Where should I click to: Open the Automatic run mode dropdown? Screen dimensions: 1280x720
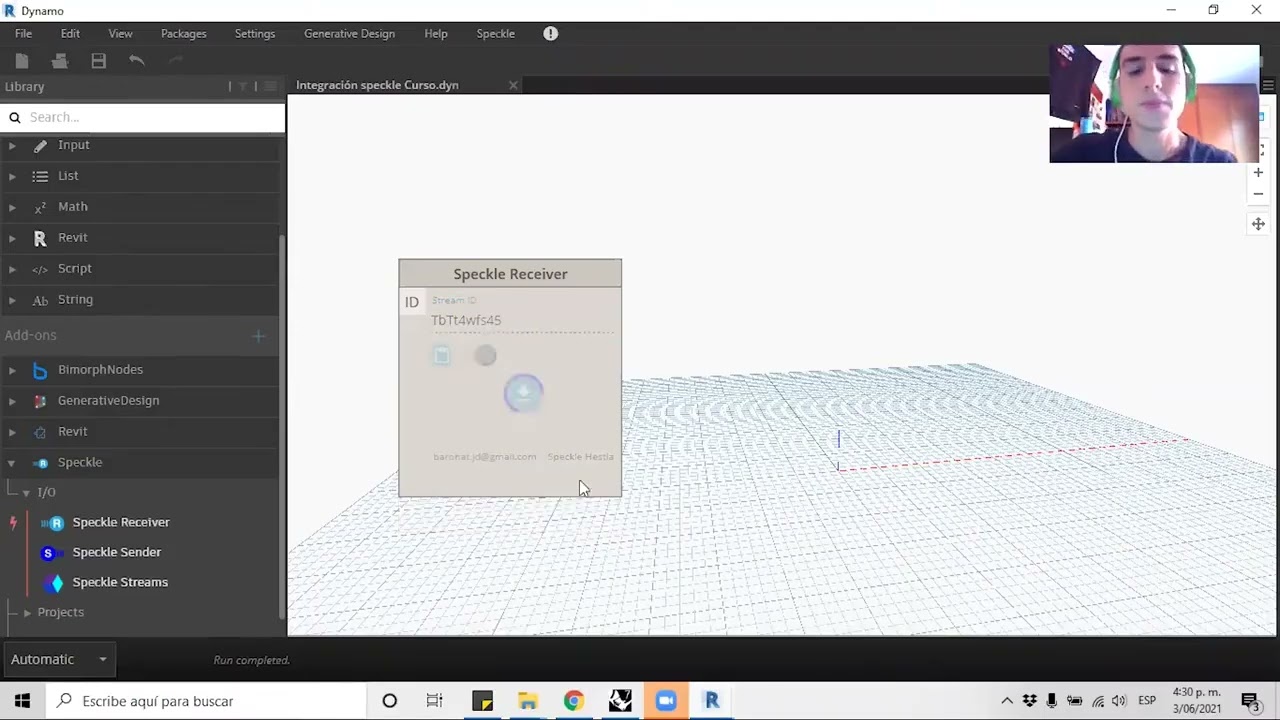(59, 659)
